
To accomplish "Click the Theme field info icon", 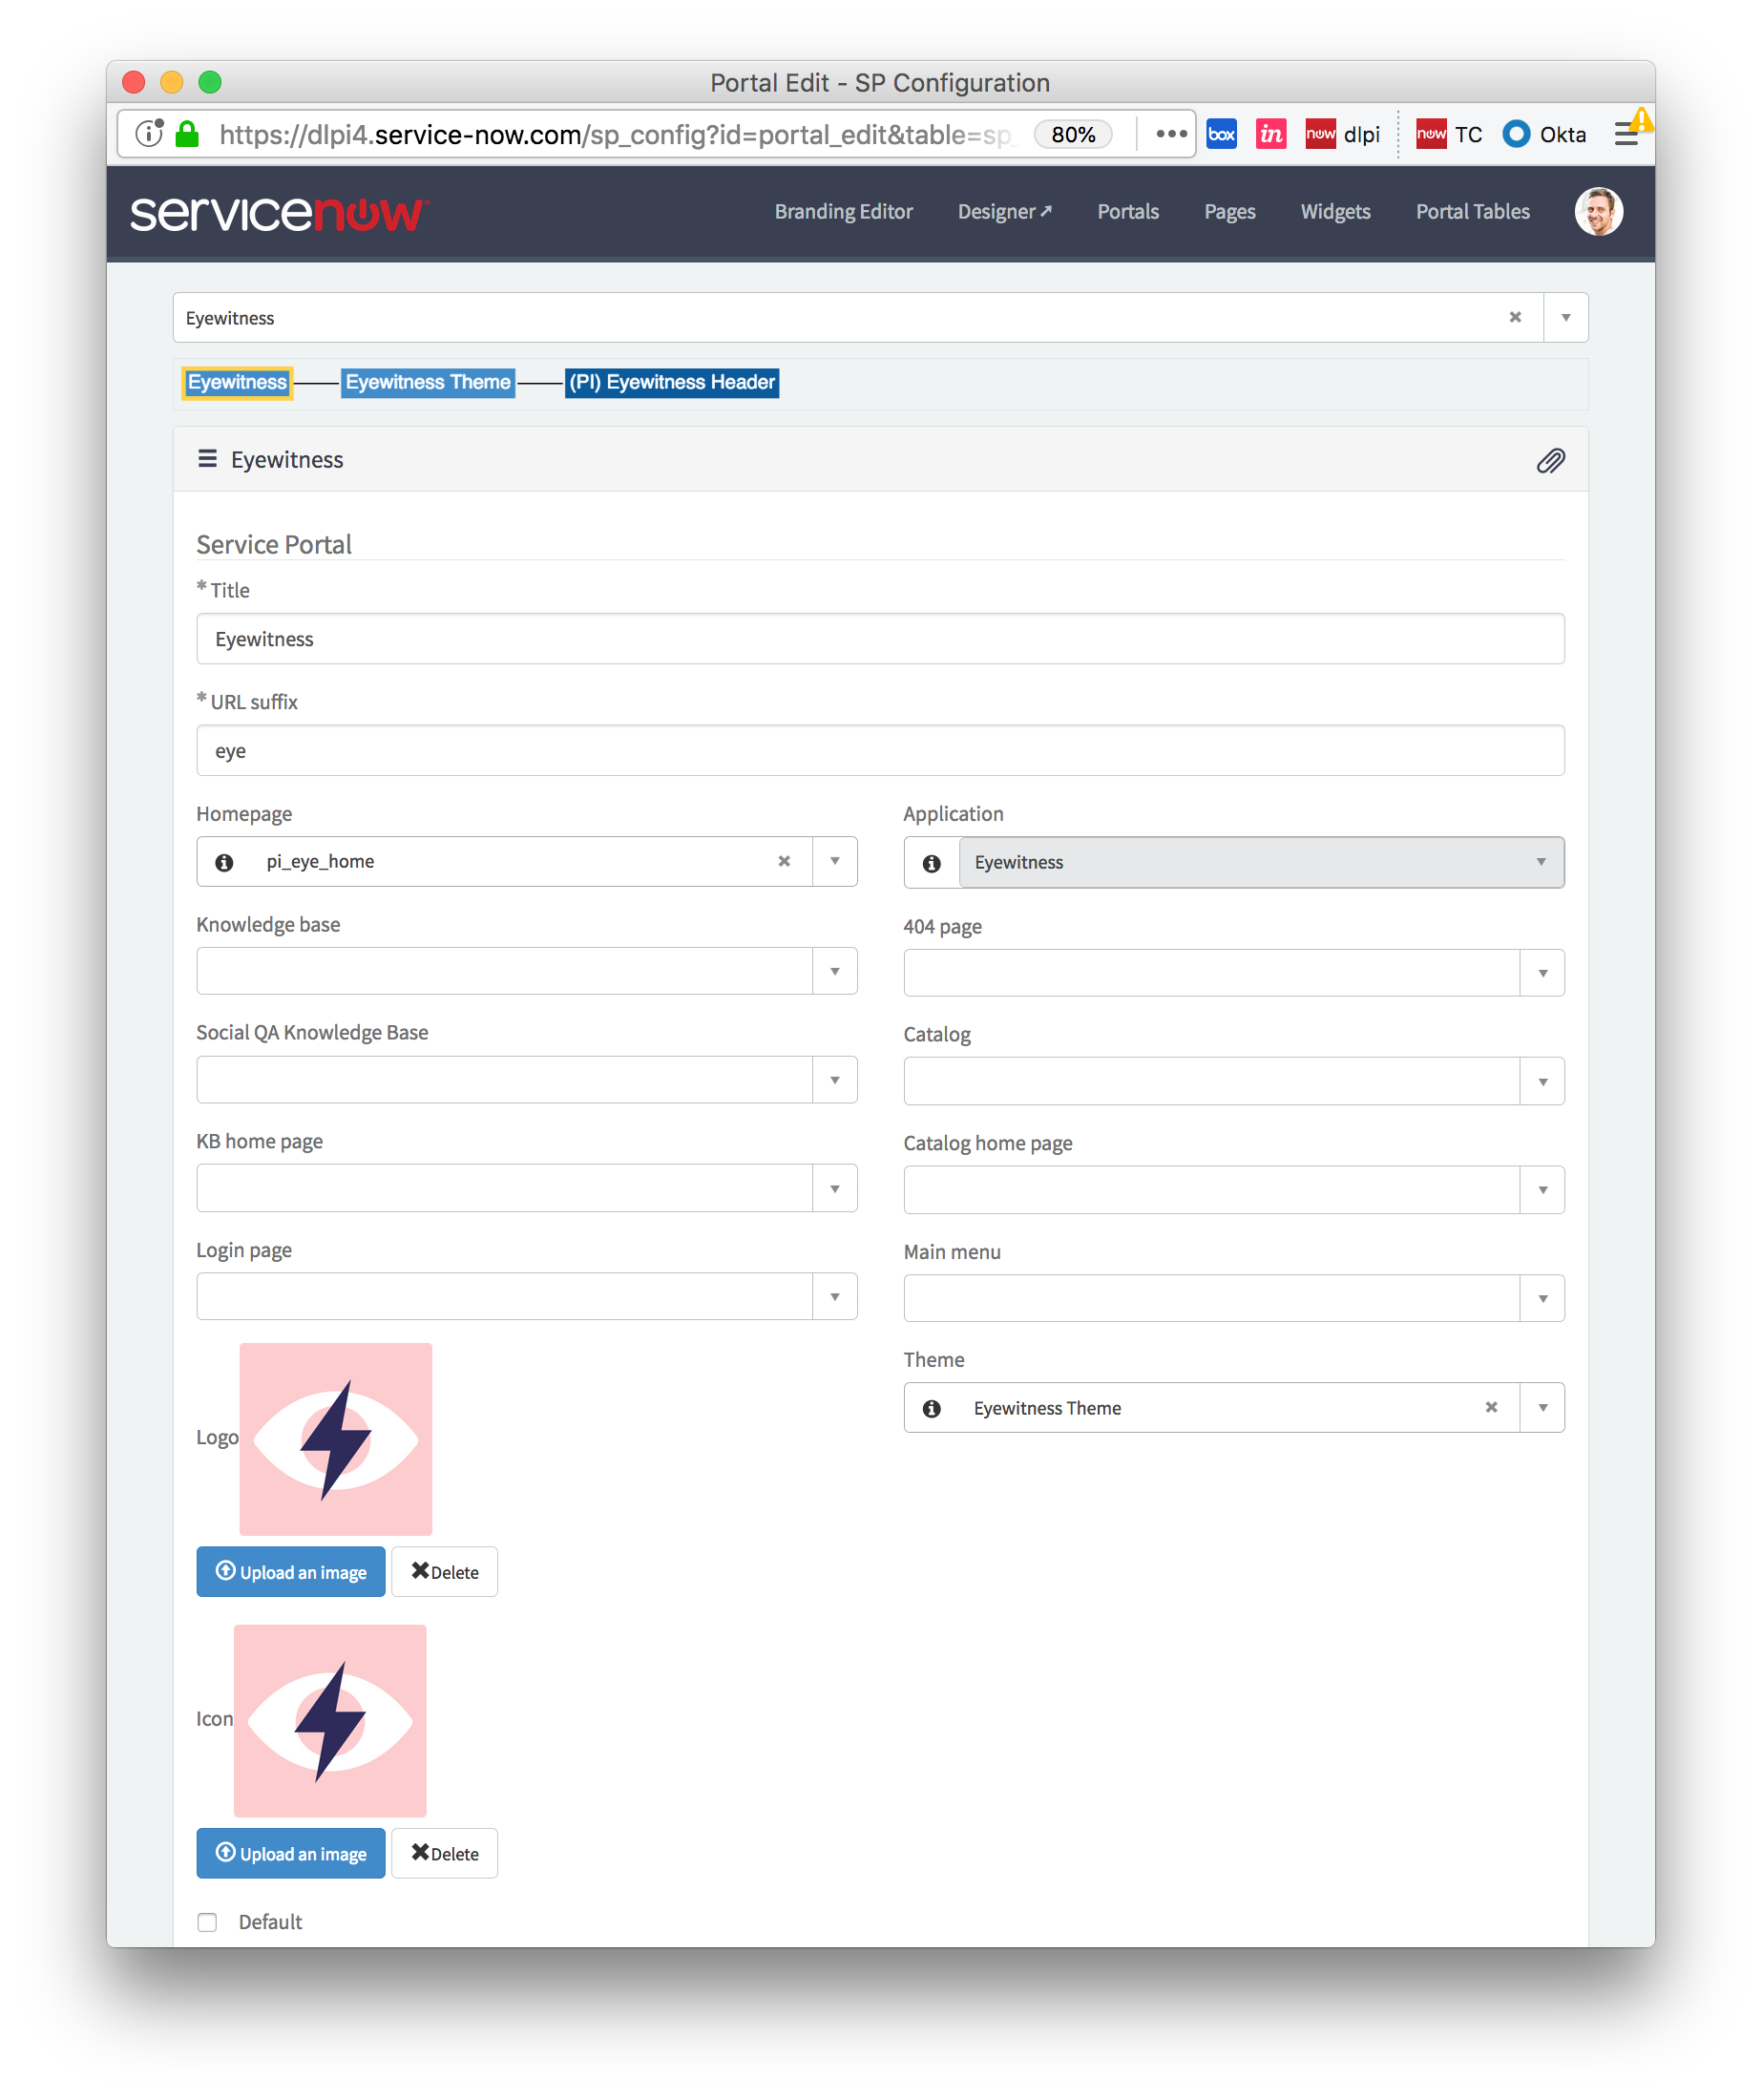I will 931,1408.
